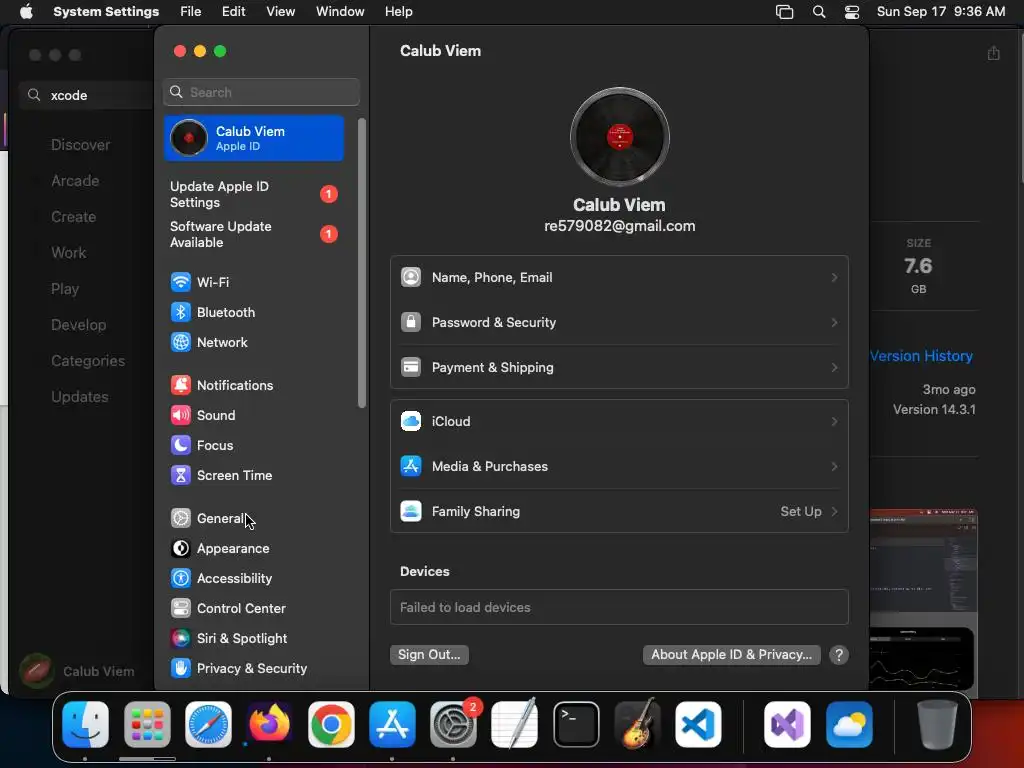
Task: Open the File menu
Action: pos(191,12)
